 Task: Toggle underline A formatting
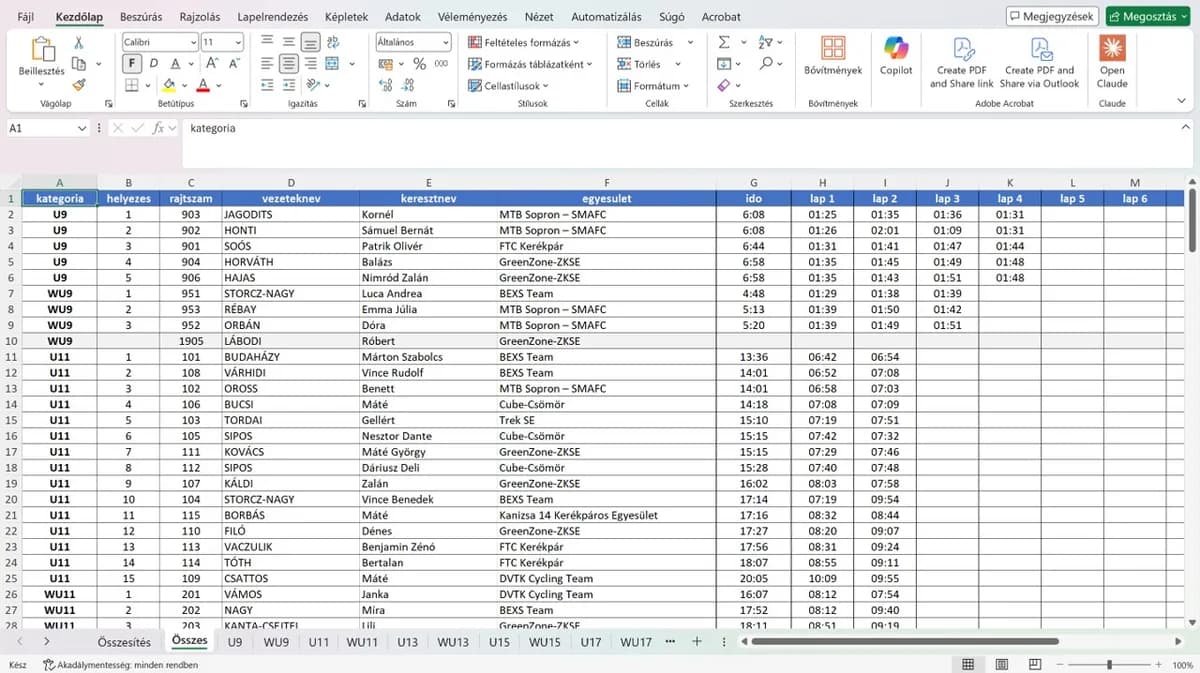(x=173, y=63)
